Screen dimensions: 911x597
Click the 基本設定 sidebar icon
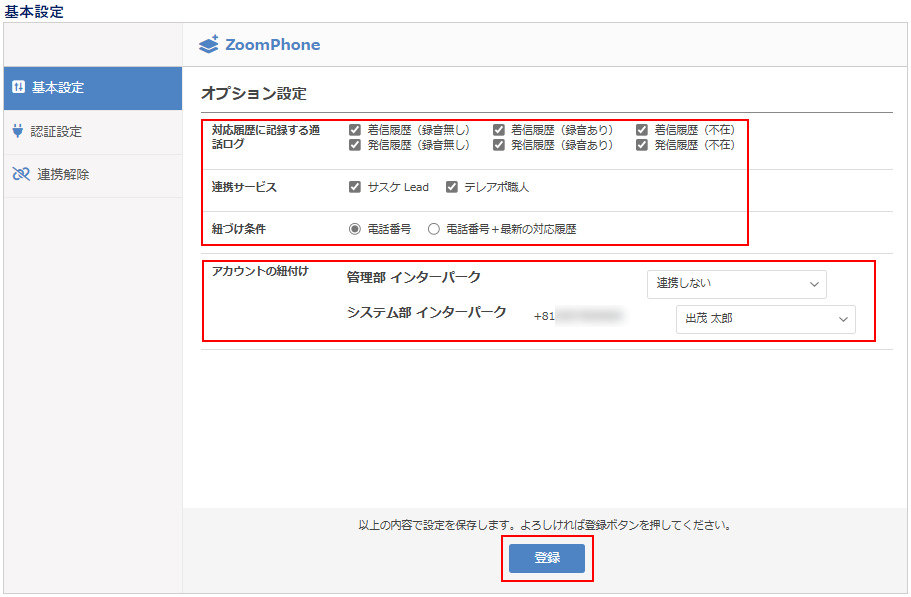coord(19,87)
